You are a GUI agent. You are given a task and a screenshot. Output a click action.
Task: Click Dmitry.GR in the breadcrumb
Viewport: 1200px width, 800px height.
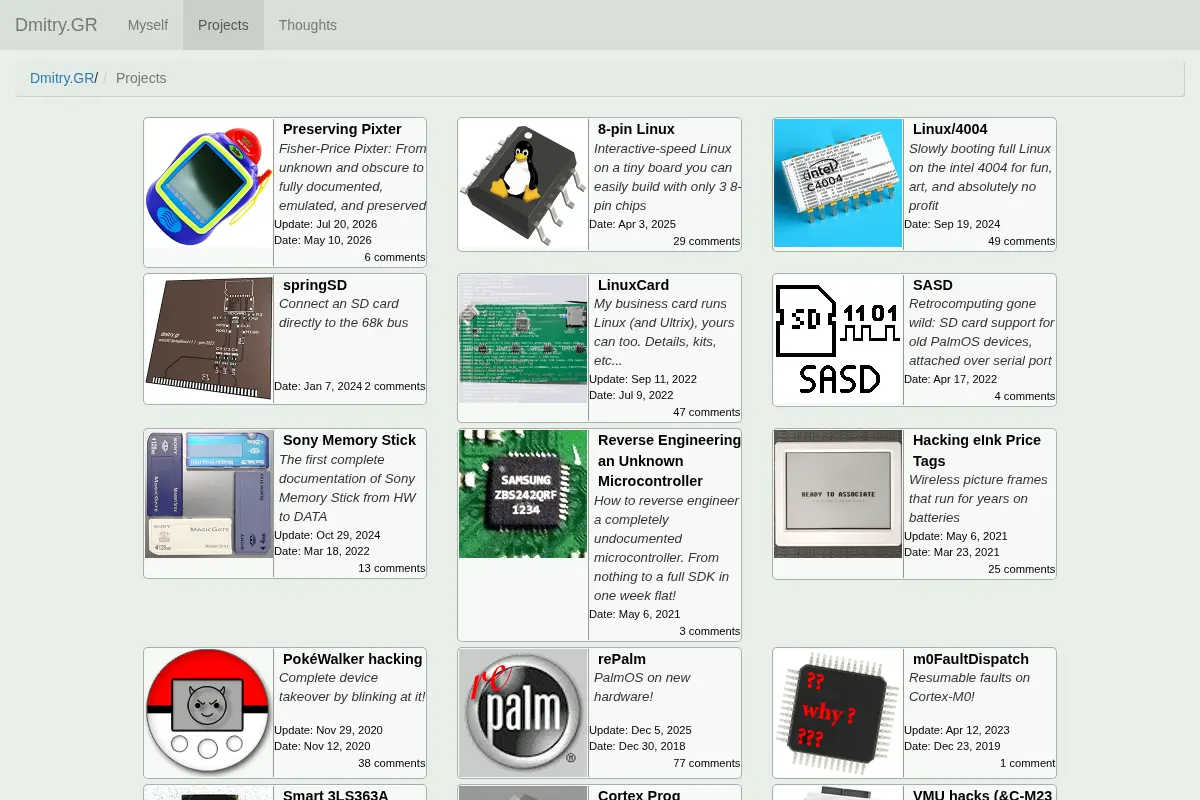click(x=62, y=78)
